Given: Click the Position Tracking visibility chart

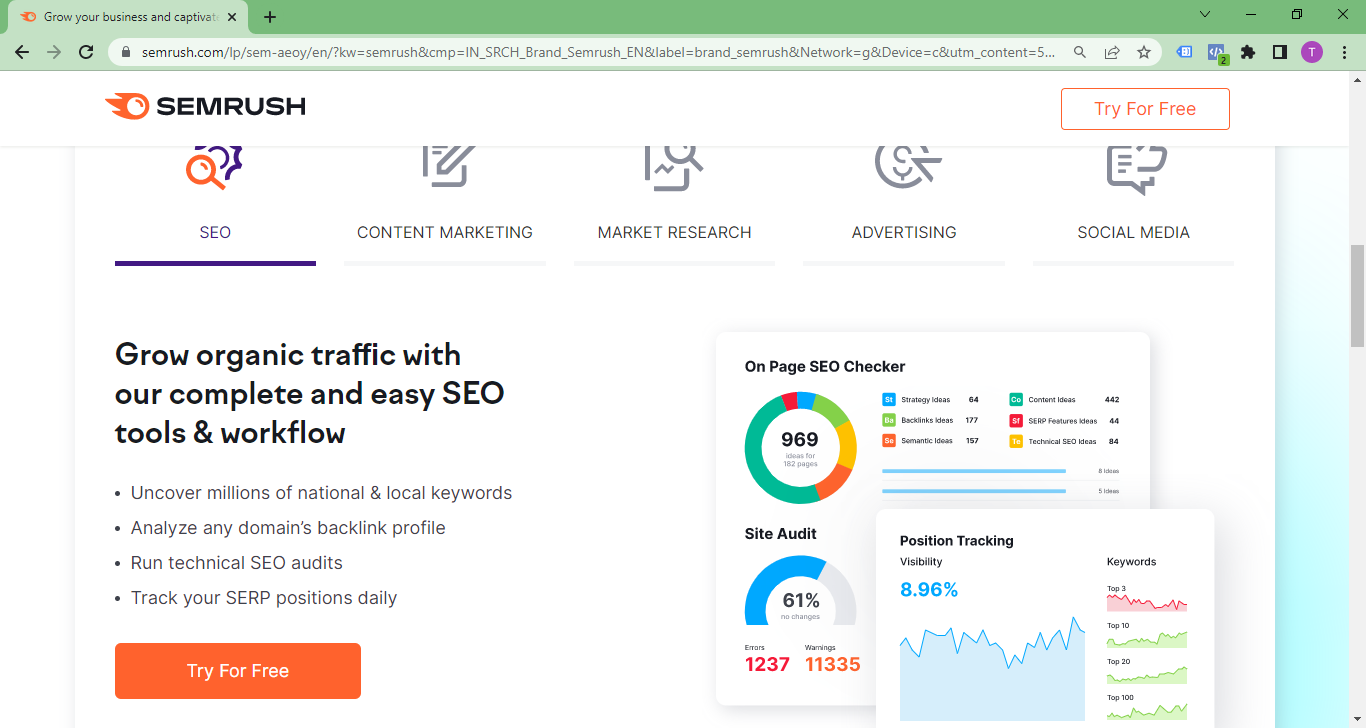Looking at the screenshot, I should coord(992,668).
